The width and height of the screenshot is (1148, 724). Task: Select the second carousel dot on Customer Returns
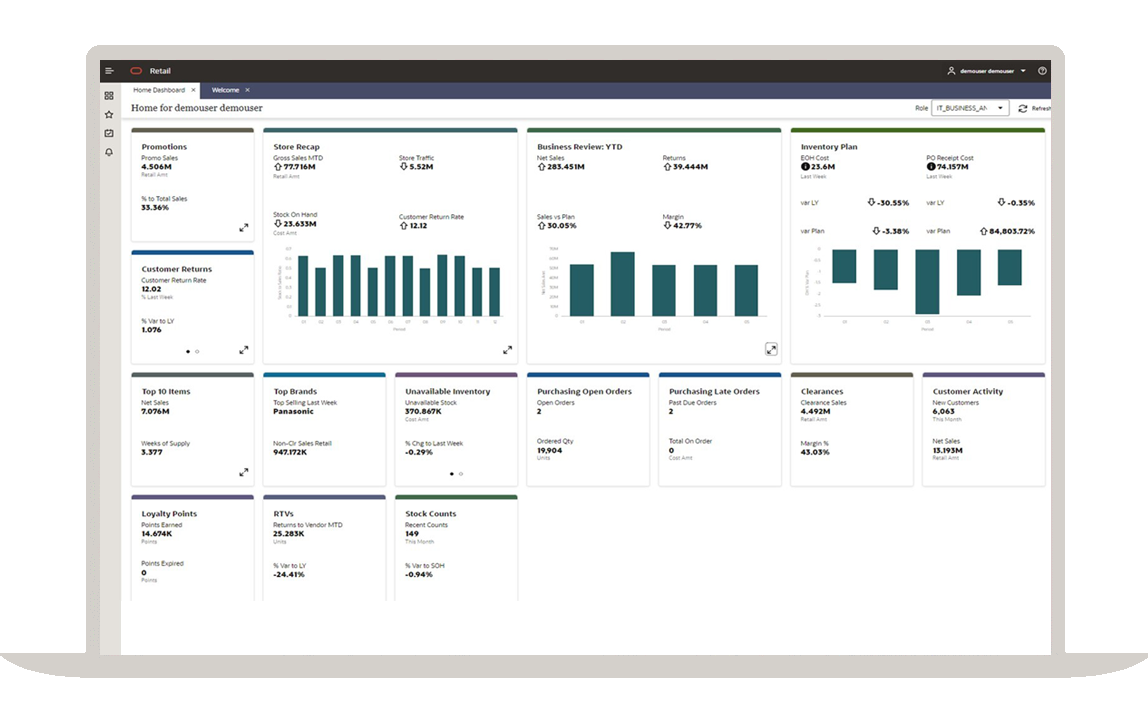tap(195, 351)
